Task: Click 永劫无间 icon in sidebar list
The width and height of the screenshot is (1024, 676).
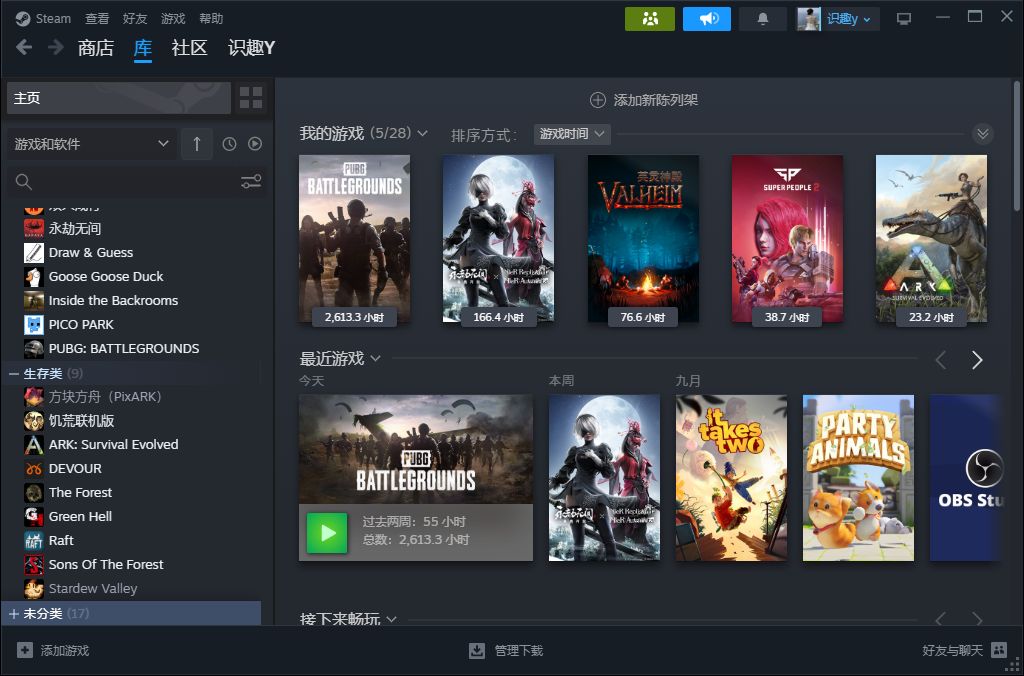Action: tap(34, 228)
